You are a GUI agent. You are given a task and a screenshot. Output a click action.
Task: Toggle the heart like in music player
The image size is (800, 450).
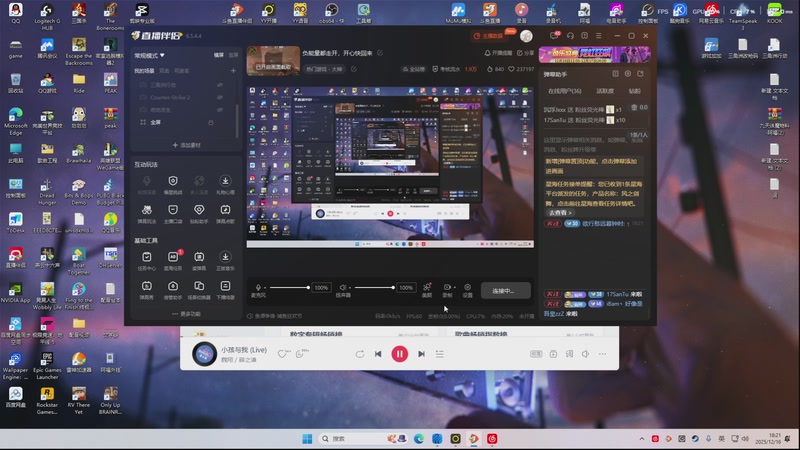tap(282, 354)
